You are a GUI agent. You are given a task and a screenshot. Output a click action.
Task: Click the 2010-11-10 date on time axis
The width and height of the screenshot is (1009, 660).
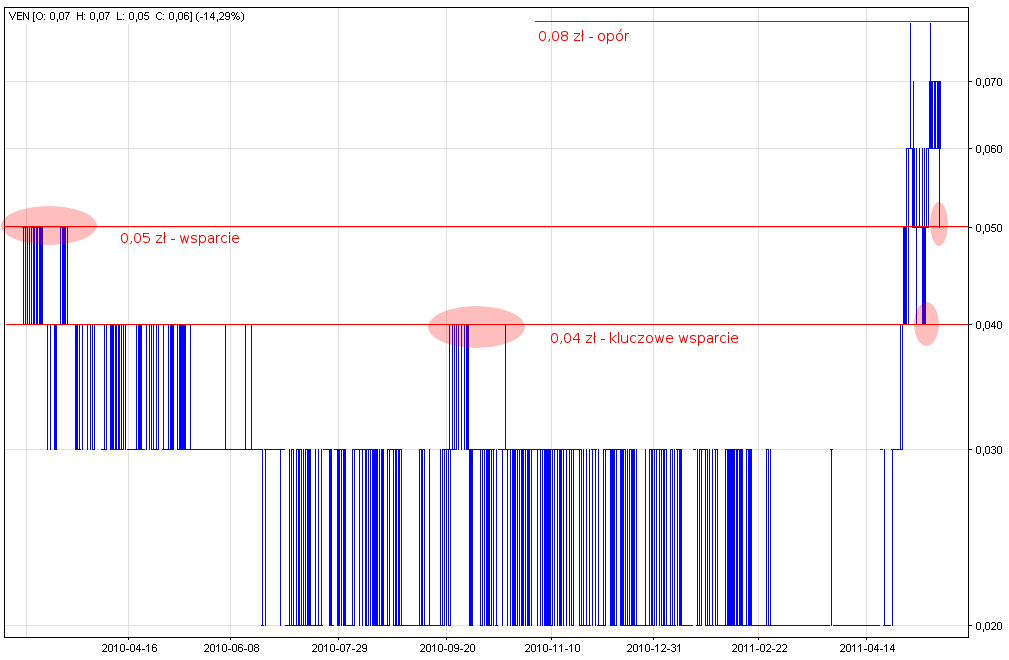(551, 648)
